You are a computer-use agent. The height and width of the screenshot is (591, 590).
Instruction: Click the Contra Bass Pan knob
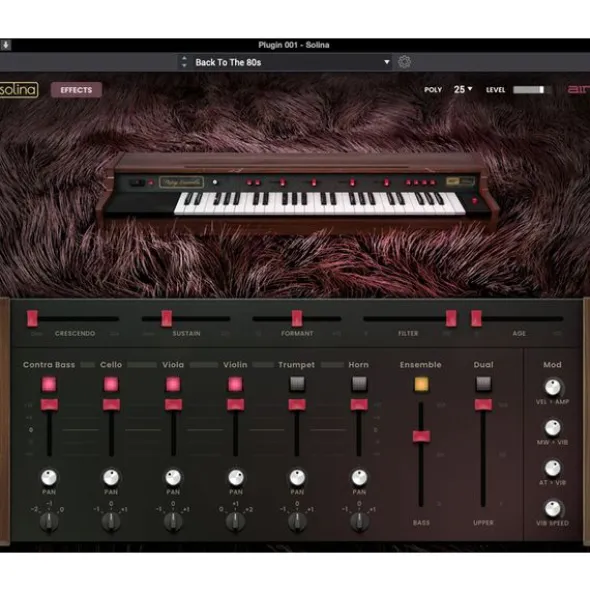click(49, 477)
